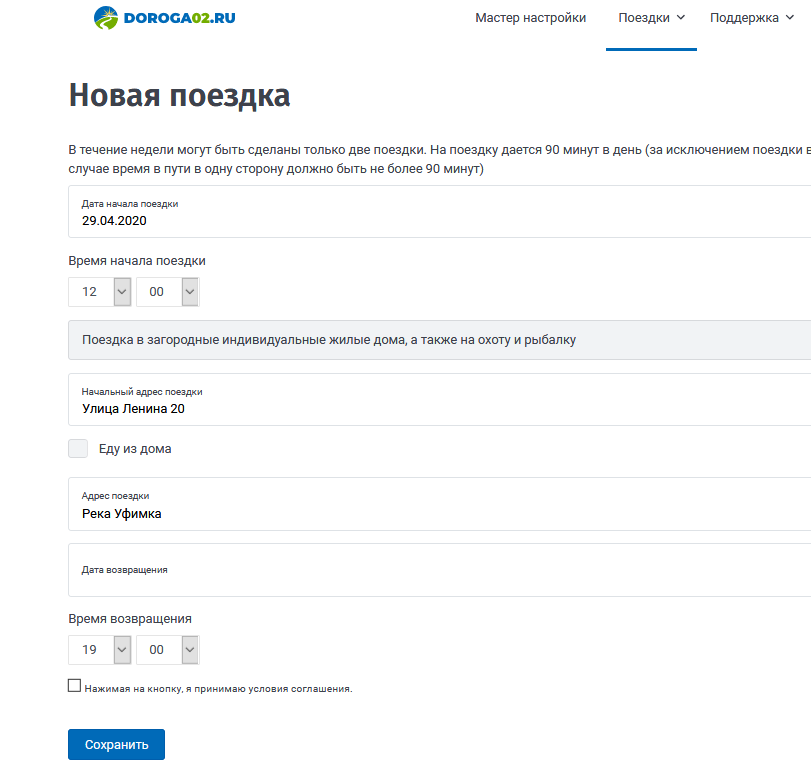The height and width of the screenshot is (777, 811).
Task: Open the DOROGA02.RU logo home link
Action: 164,18
